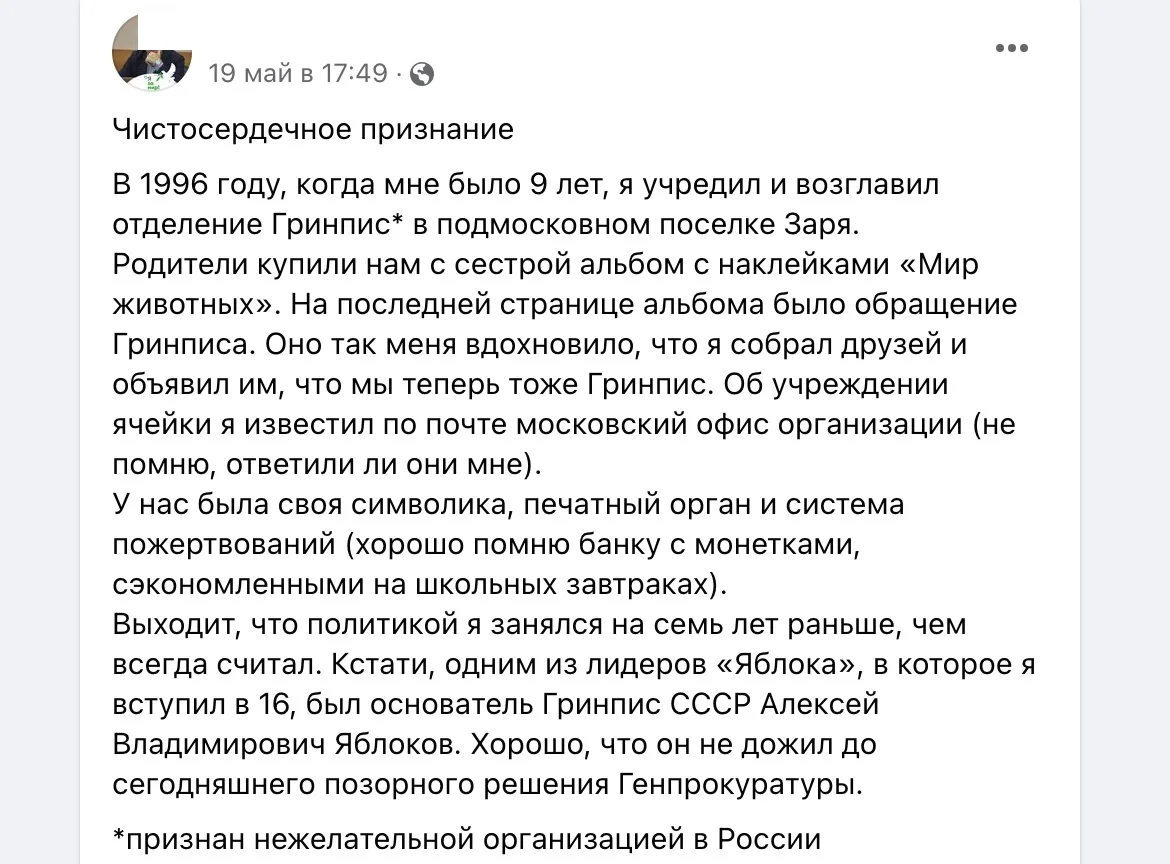This screenshot has height=864, width=1170.
Task: Open the post author's profile picture
Action: (x=153, y=54)
